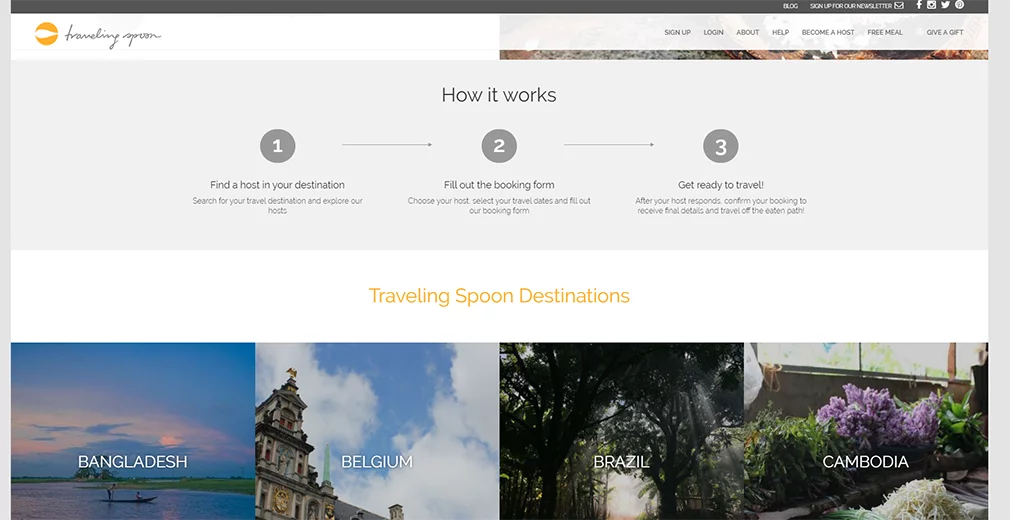Open Become a Host page

click(x=828, y=32)
